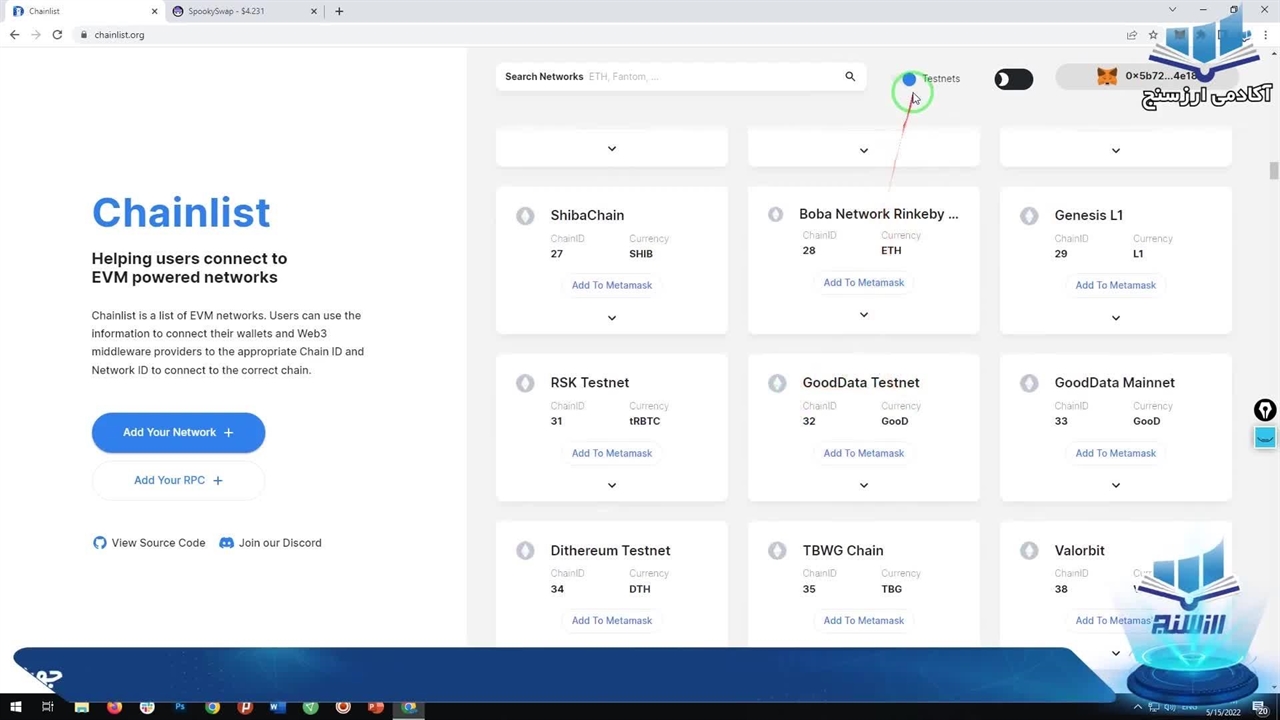This screenshot has height=720, width=1280.
Task: Switch to the SpookySwap tab
Action: 243,11
